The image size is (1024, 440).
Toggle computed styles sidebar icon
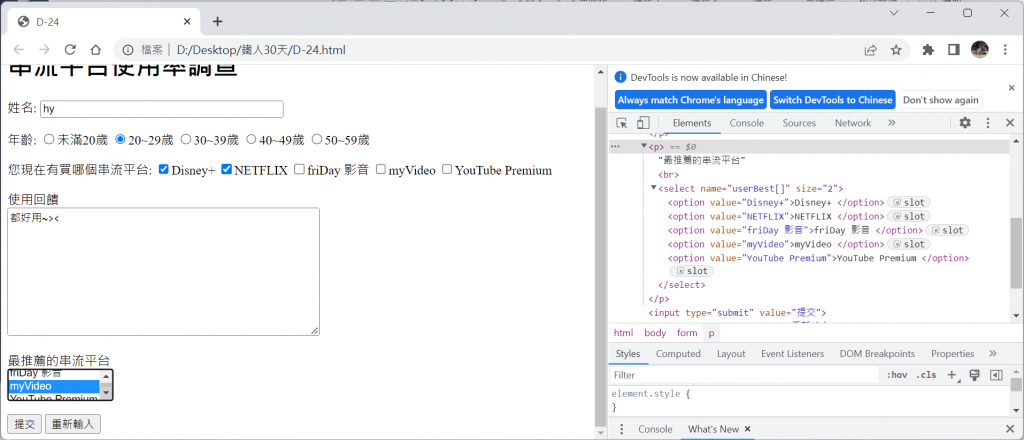click(996, 375)
